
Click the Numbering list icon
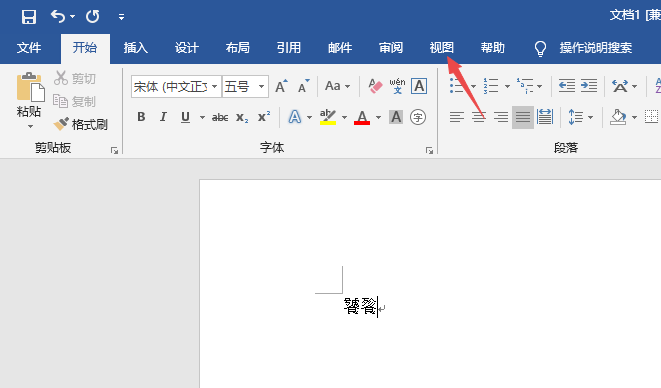click(491, 86)
